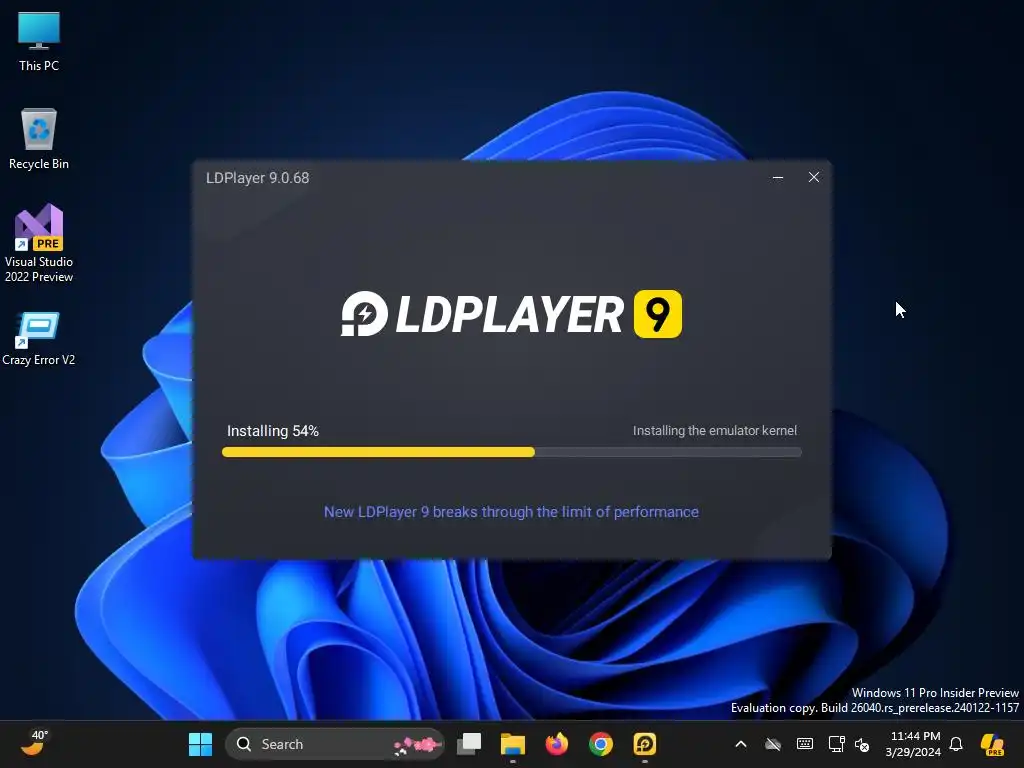Image resolution: width=1024 pixels, height=768 pixels.
Task: Launch Firefox from the taskbar
Action: pyautogui.click(x=556, y=744)
